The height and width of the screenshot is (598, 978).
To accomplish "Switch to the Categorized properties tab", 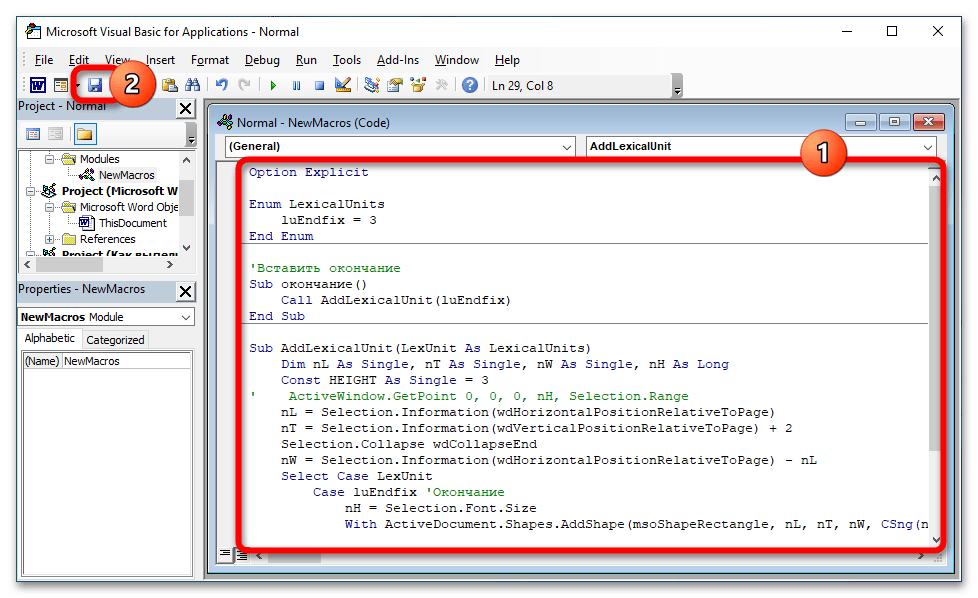I will point(115,340).
